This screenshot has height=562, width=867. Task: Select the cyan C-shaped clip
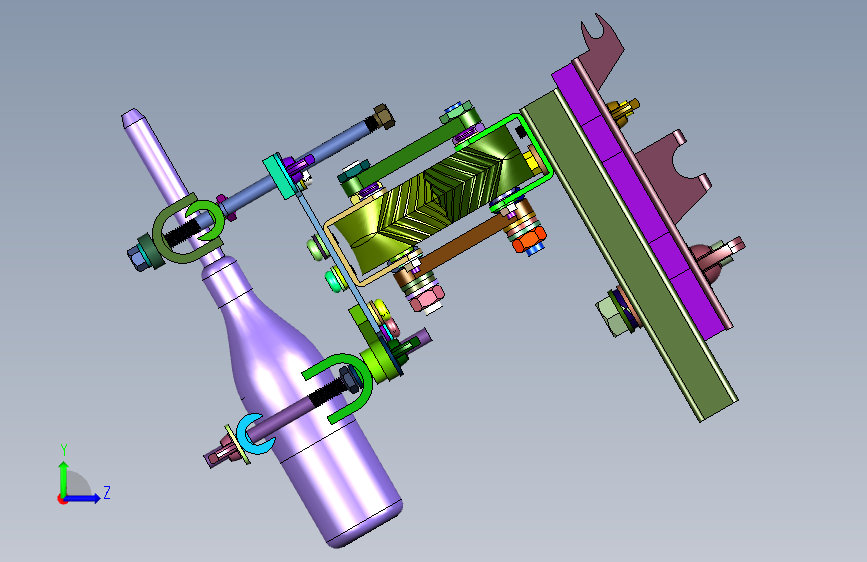point(254,435)
